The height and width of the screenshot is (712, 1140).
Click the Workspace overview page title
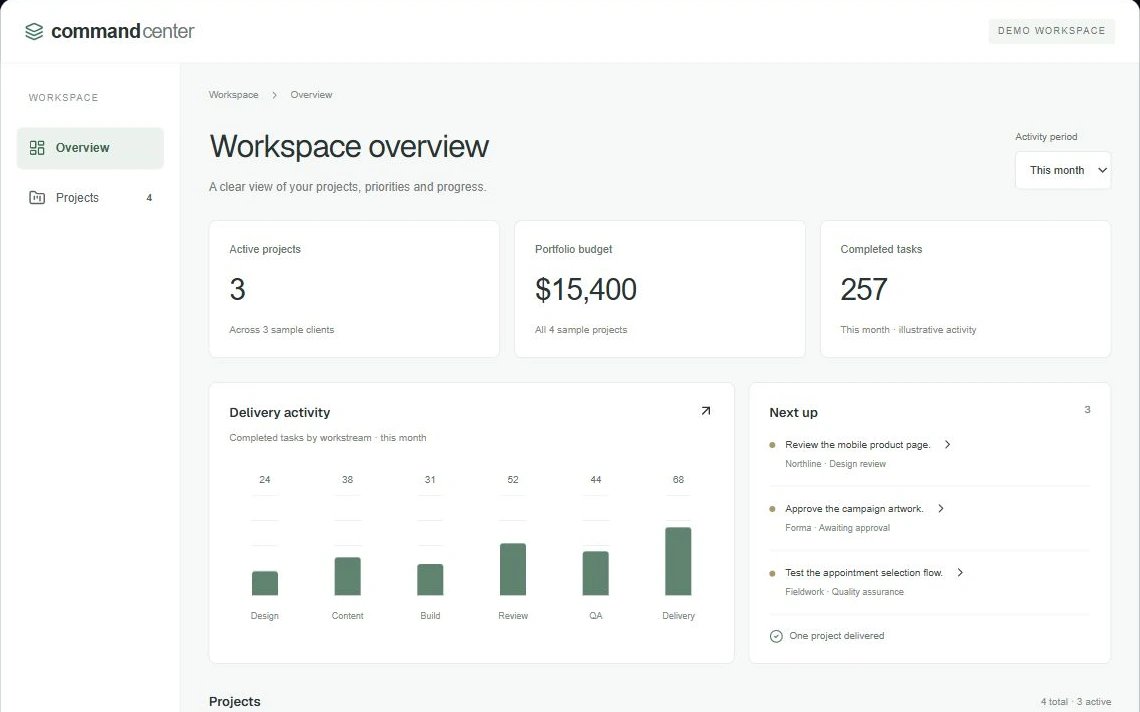tap(349, 146)
